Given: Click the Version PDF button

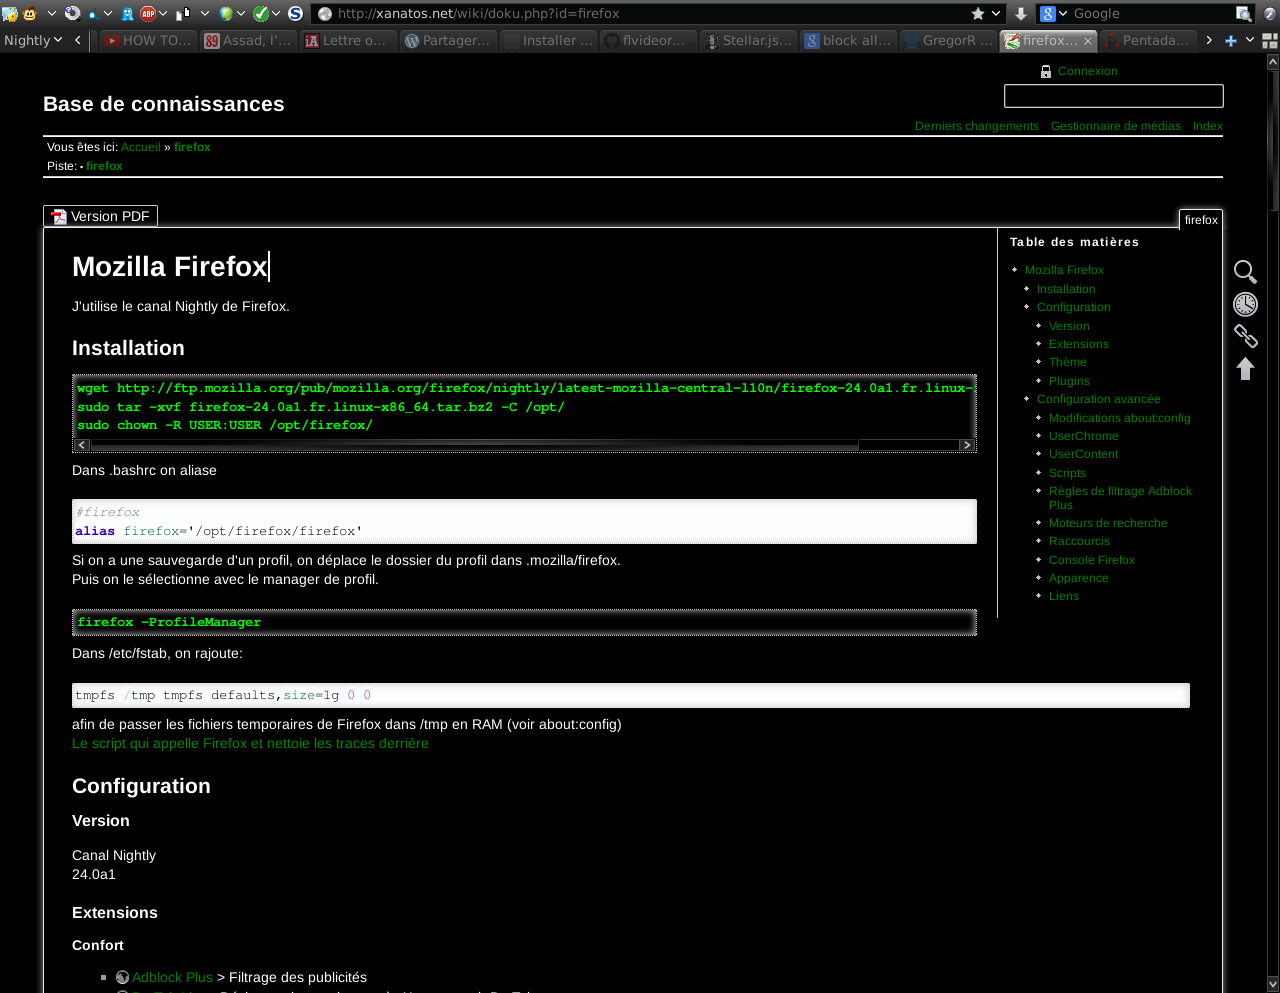Looking at the screenshot, I should point(100,216).
